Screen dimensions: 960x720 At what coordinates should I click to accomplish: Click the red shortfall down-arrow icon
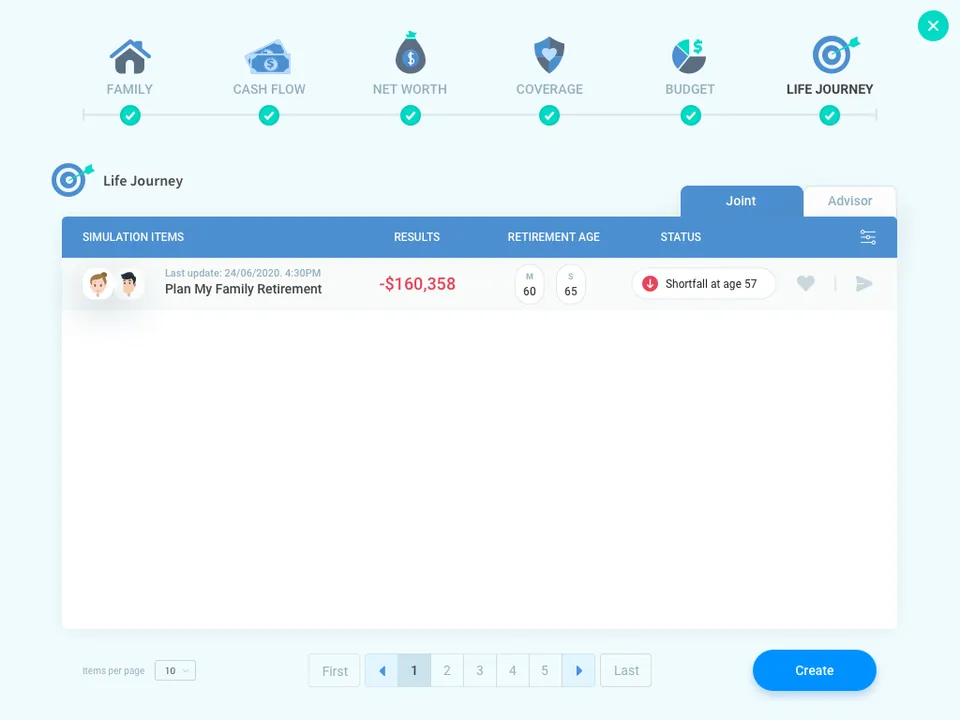650,283
